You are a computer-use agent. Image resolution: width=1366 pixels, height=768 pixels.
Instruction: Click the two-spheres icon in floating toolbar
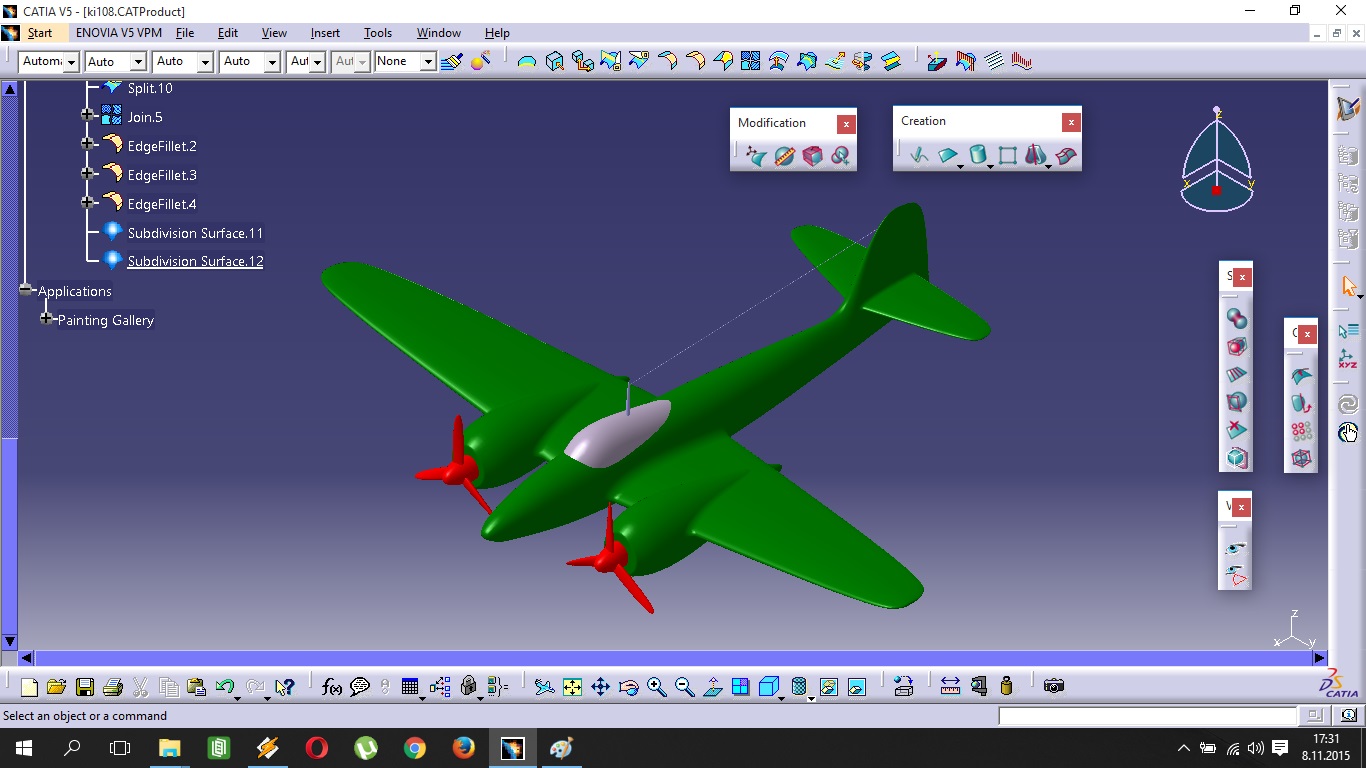click(x=1237, y=319)
